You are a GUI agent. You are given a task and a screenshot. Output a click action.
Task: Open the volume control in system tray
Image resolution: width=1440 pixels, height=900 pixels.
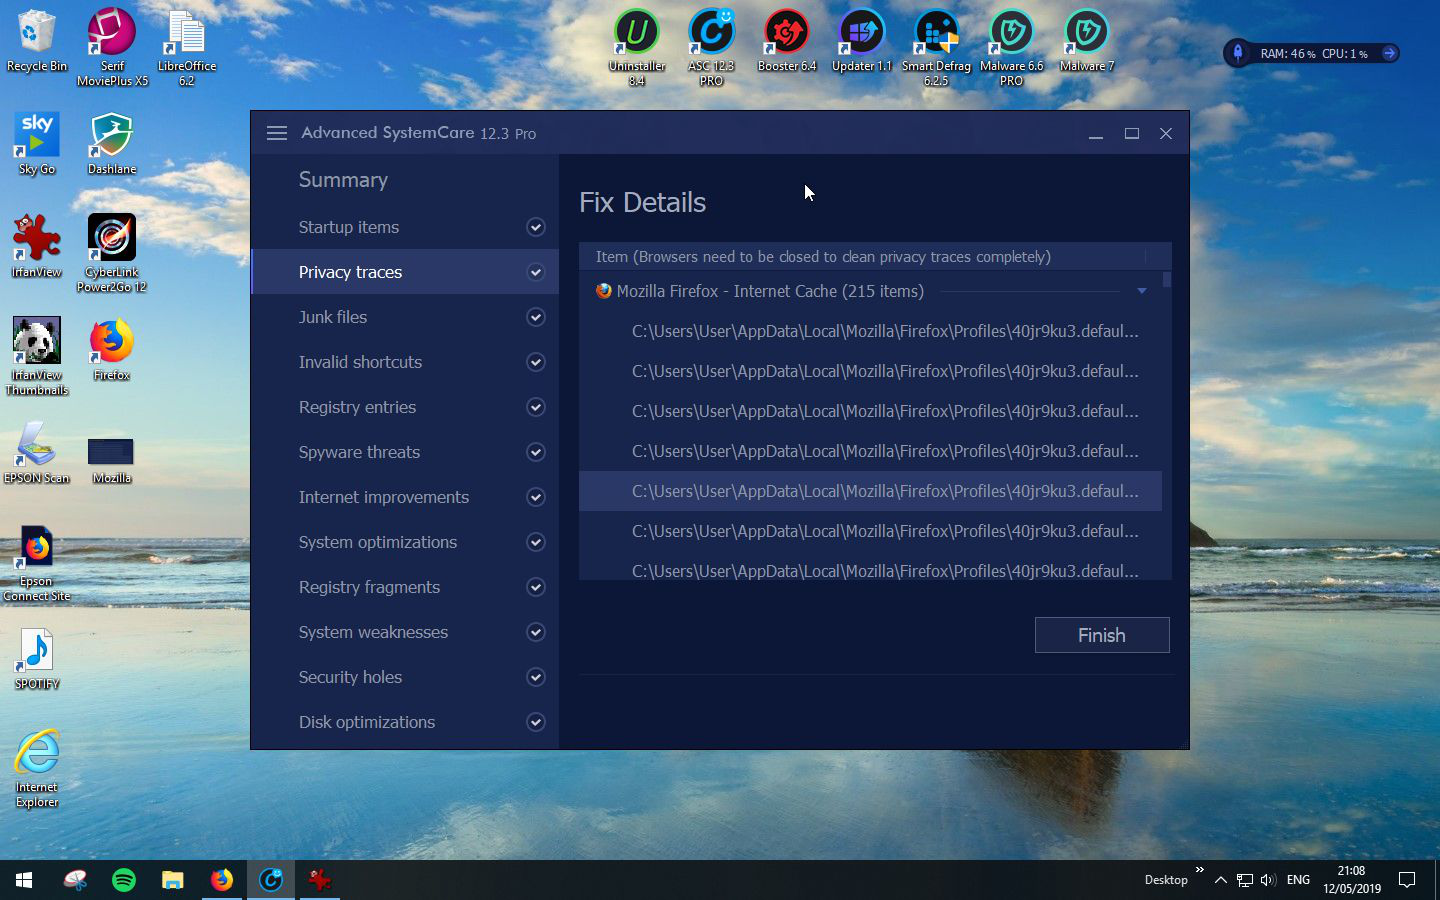[1268, 880]
